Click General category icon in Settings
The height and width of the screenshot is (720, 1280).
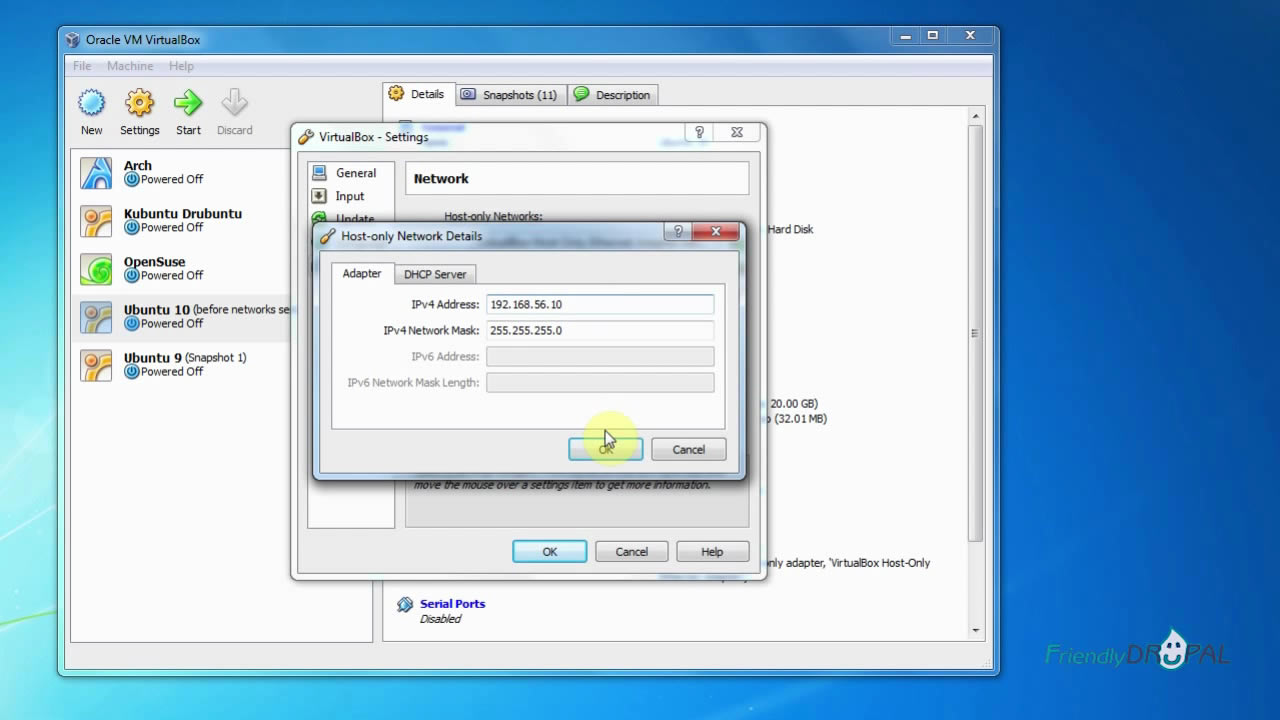[319, 173]
